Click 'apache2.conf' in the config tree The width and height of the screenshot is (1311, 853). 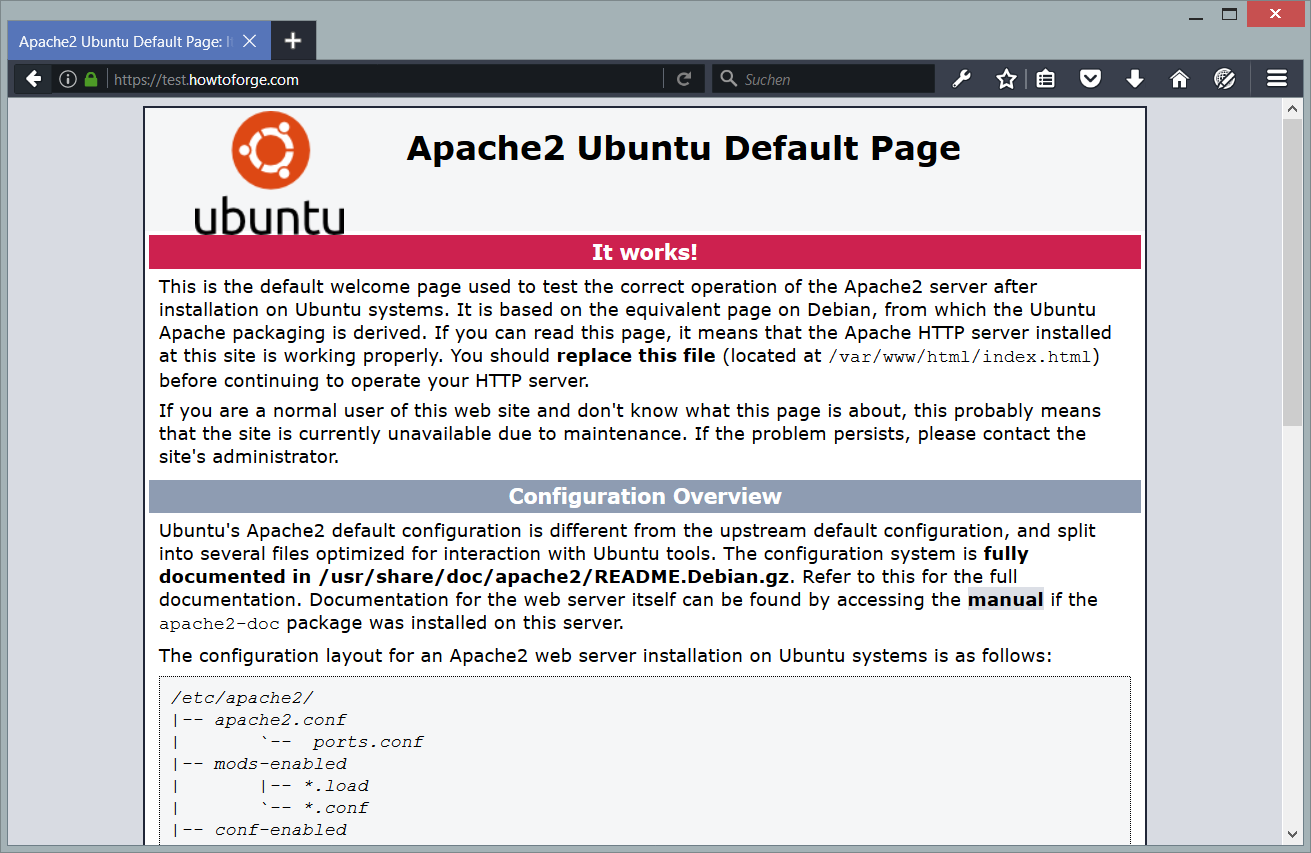point(281,720)
